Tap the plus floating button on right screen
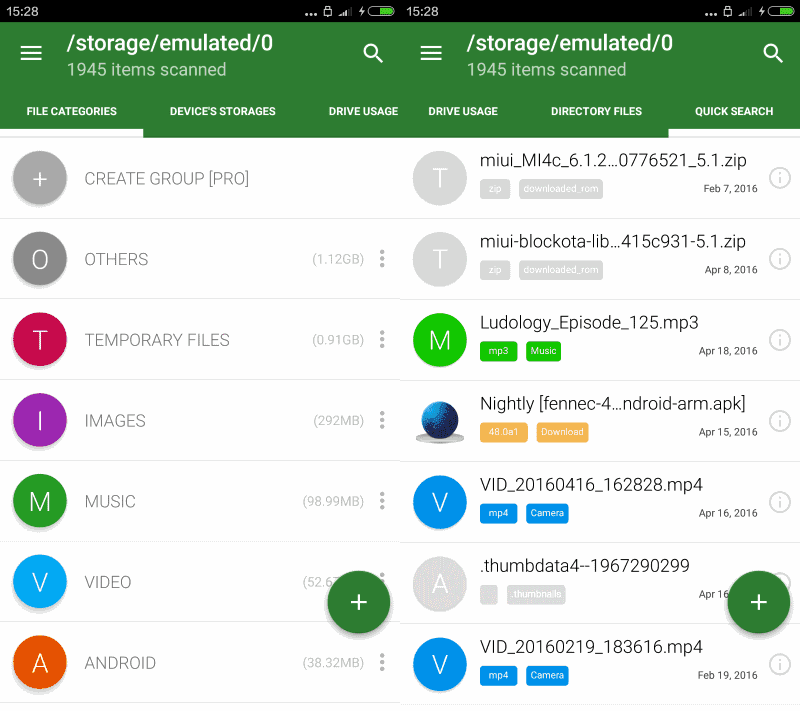This screenshot has width=800, height=711. 759,602
